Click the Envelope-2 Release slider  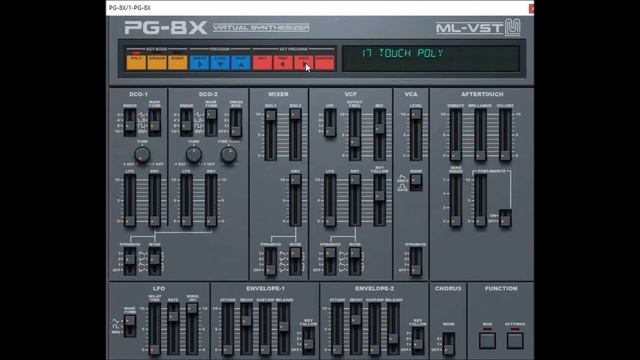pyautogui.click(x=393, y=329)
